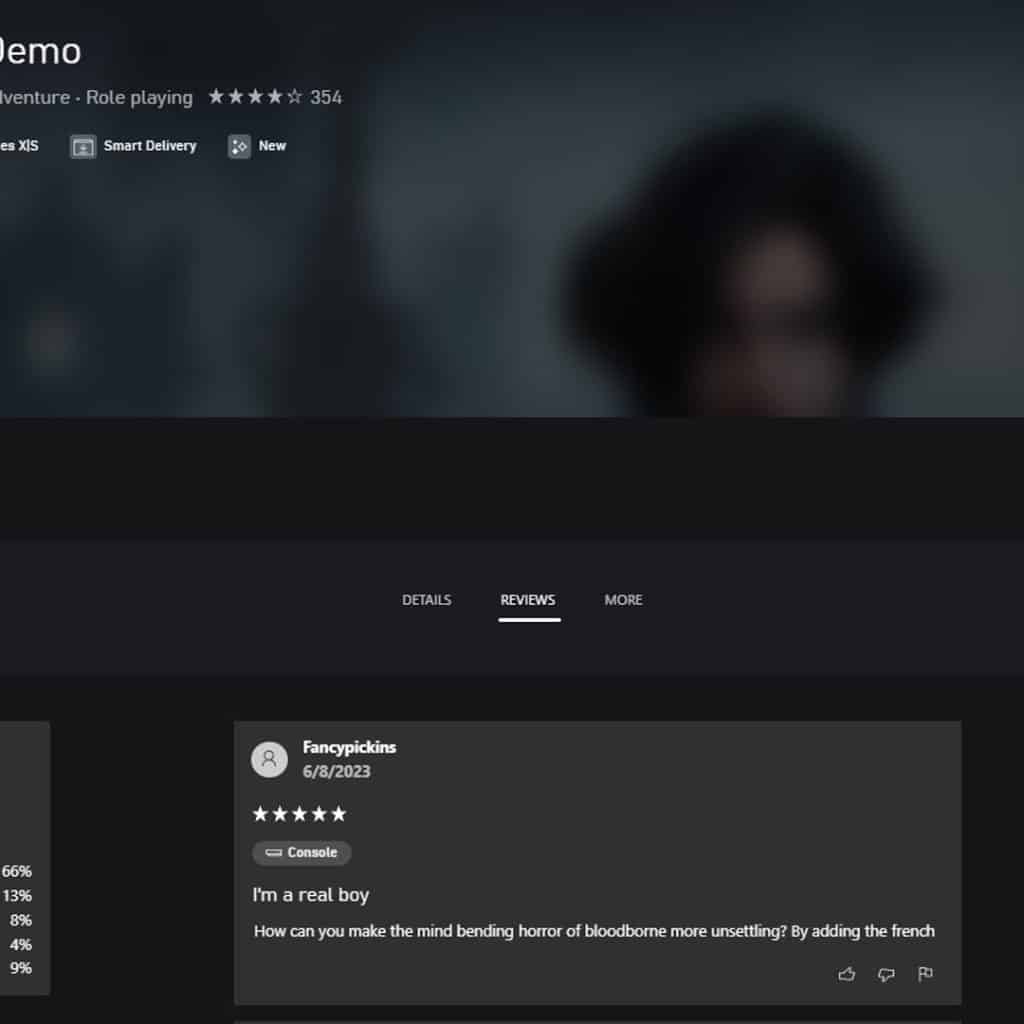This screenshot has height=1024, width=1024.
Task: Open the MORE tab
Action: [623, 600]
